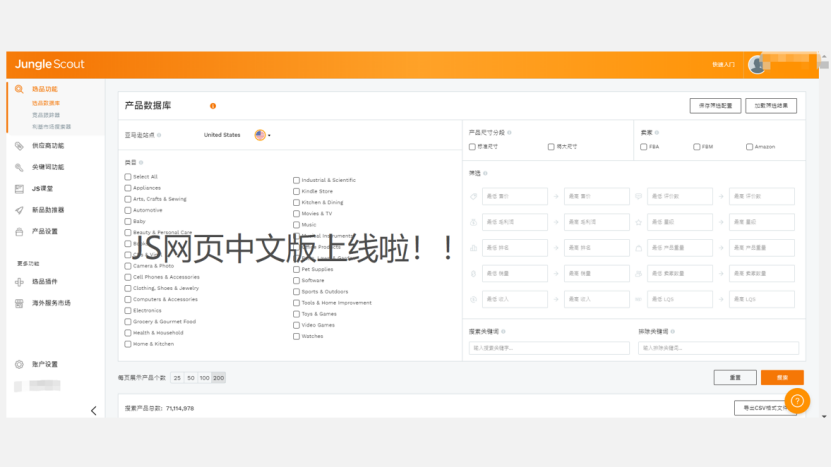Click the info icon beside include keywords
Viewport: 831px width, 467px height.
pos(503,332)
